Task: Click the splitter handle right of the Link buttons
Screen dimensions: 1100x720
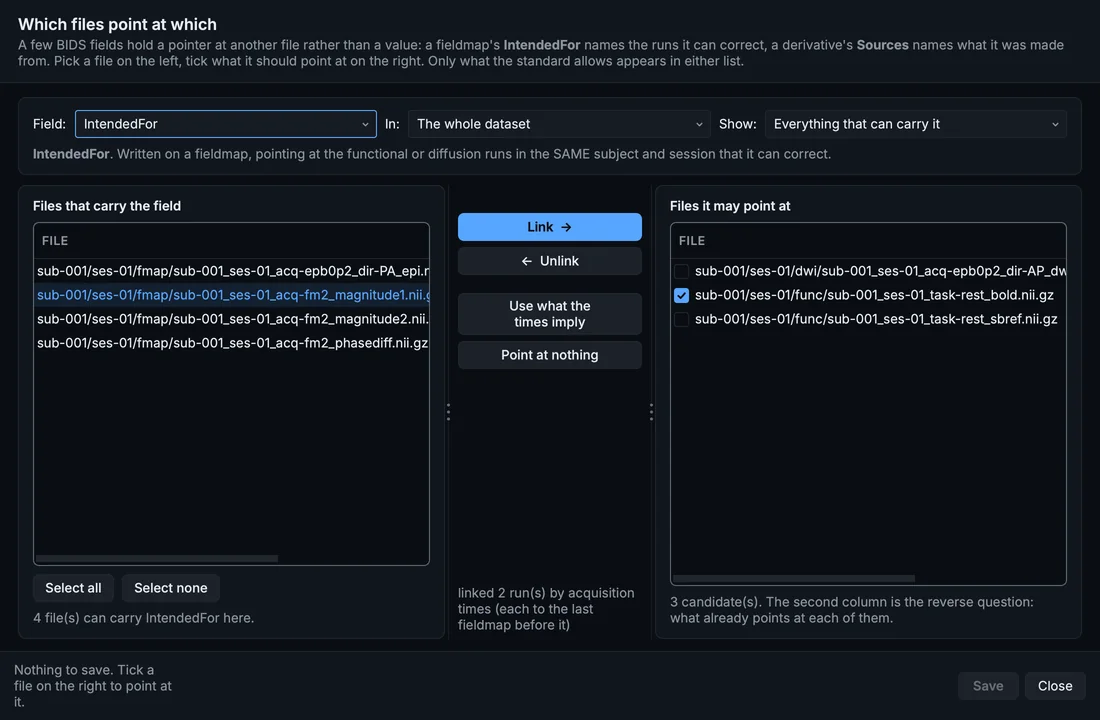Action: coord(651,412)
